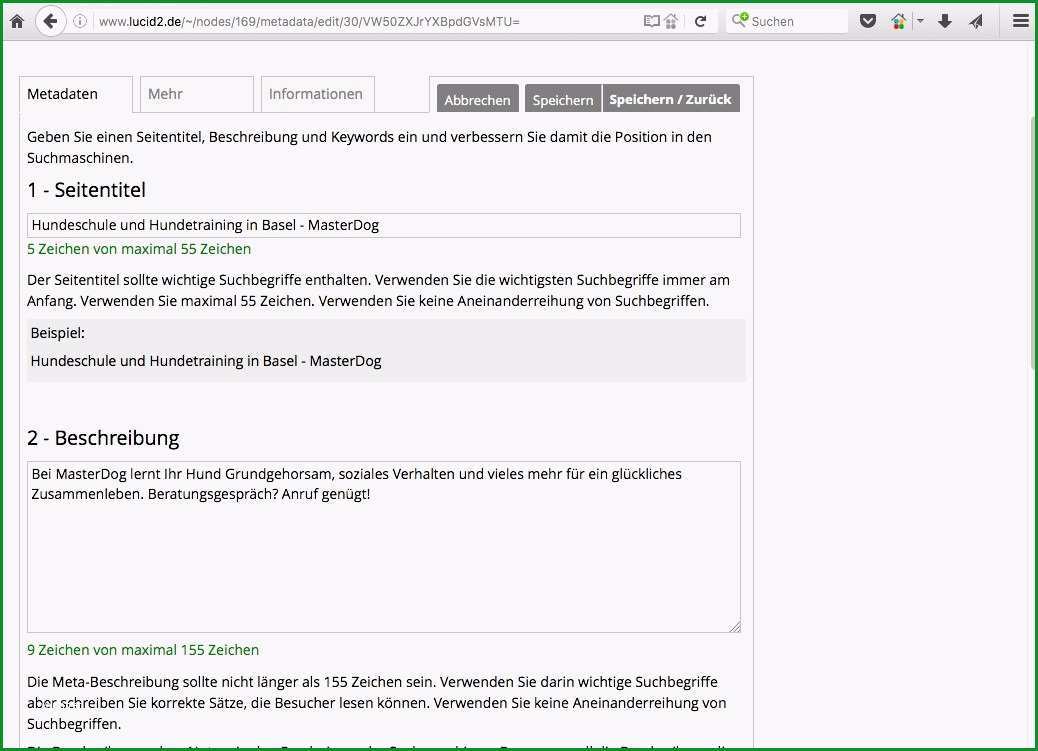The height and width of the screenshot is (751, 1038).
Task: Click the page vertical scrollbar
Action: click(1033, 242)
